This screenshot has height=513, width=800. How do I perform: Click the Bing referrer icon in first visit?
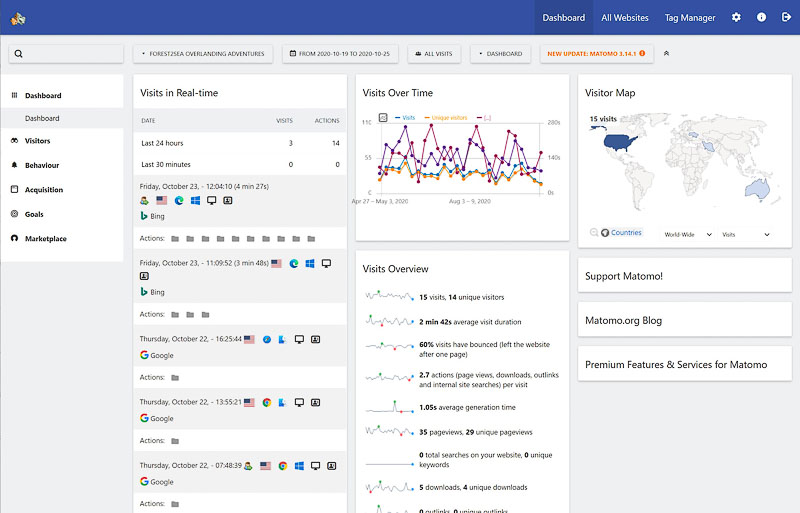pyautogui.click(x=145, y=216)
